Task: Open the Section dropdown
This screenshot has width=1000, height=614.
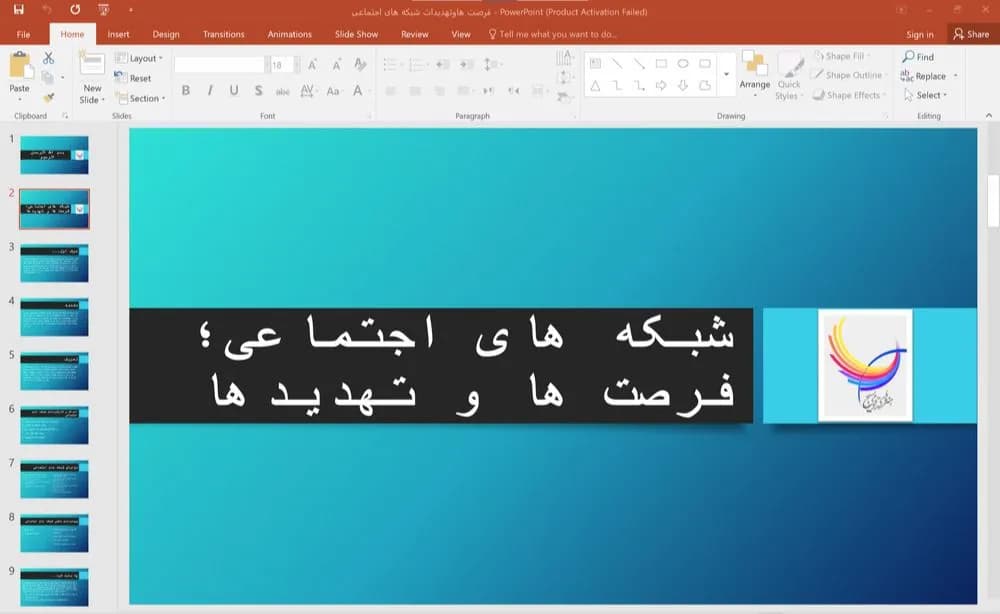Action: [141, 98]
